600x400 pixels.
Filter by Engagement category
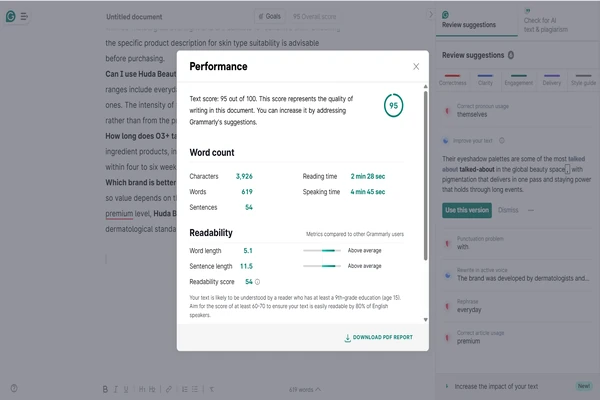(518, 80)
